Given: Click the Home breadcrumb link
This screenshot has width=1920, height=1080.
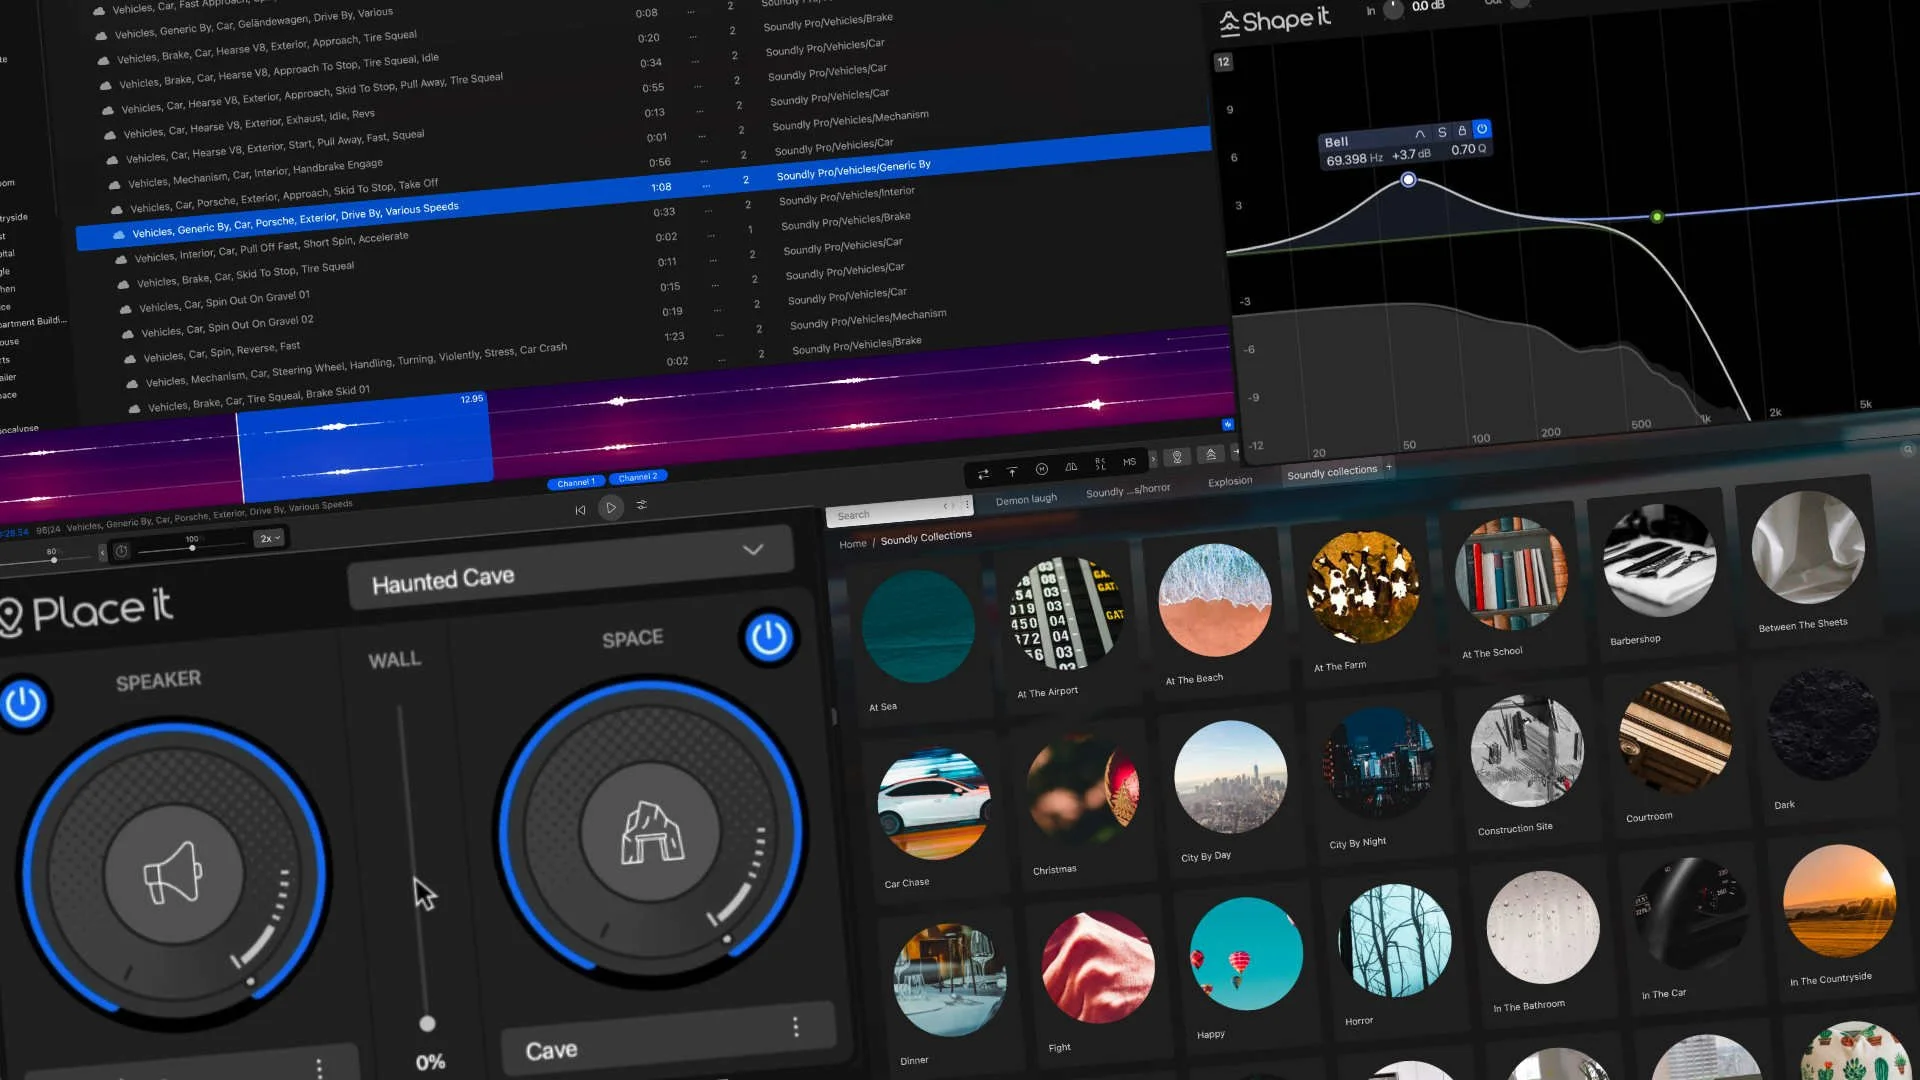Looking at the screenshot, I should tap(852, 544).
